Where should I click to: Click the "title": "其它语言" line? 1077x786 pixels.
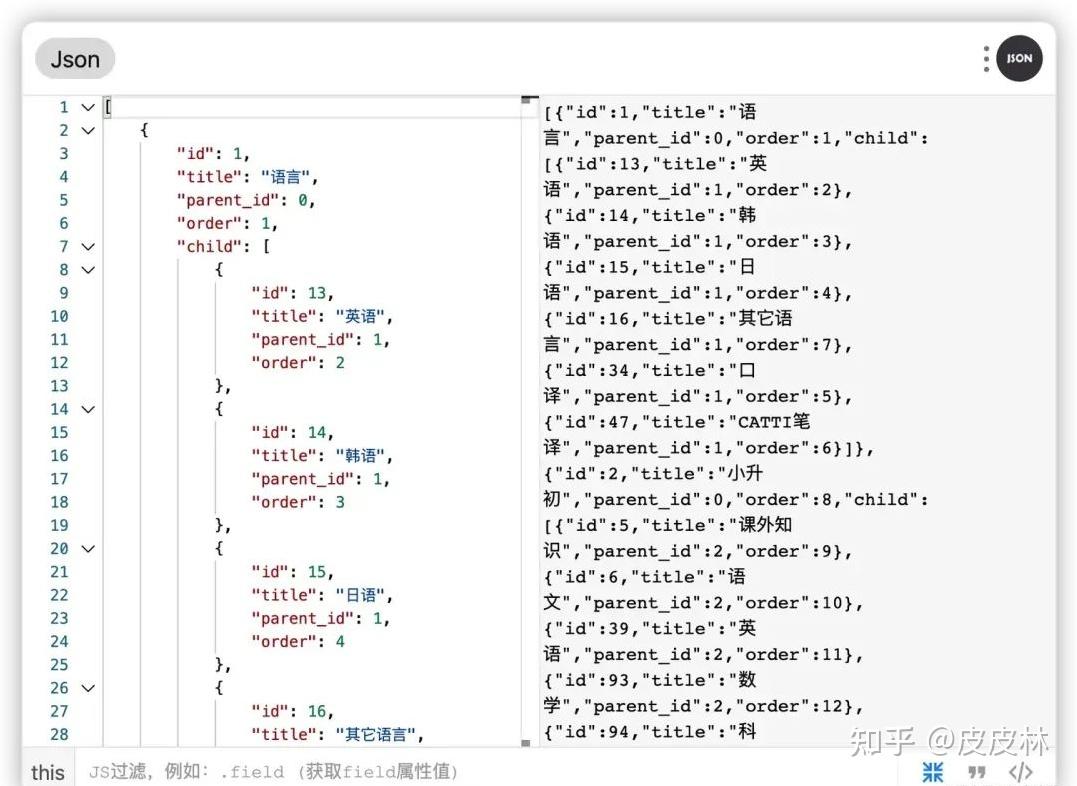337,735
